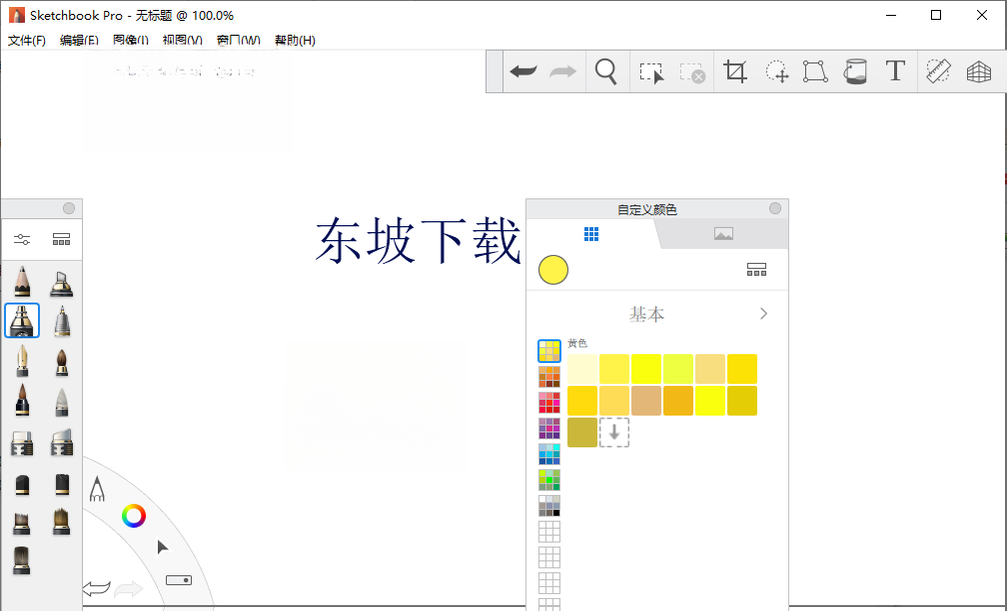Image resolution: width=1007 pixels, height=611 pixels.
Task: Select the blue swatch set thumbnail
Action: 549,454
